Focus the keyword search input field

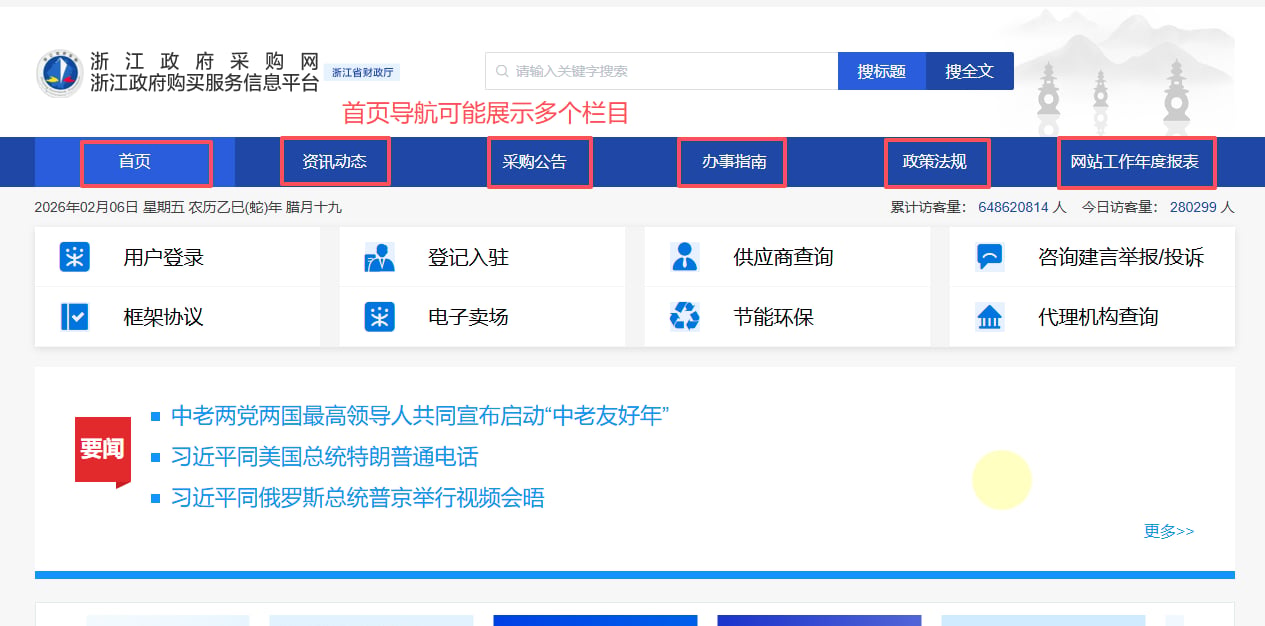662,71
